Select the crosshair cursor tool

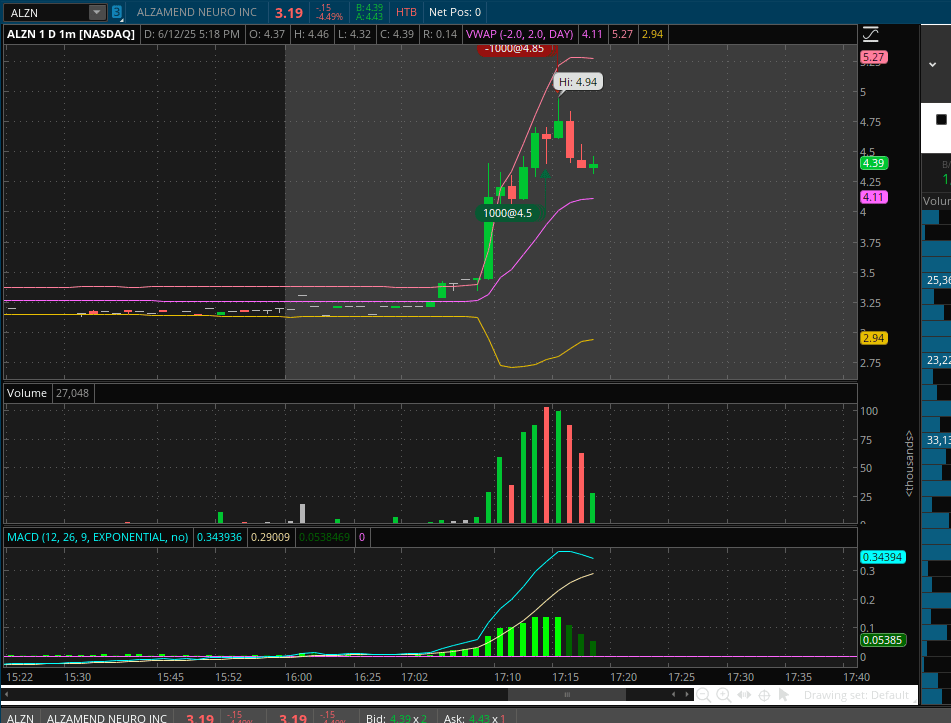click(764, 695)
